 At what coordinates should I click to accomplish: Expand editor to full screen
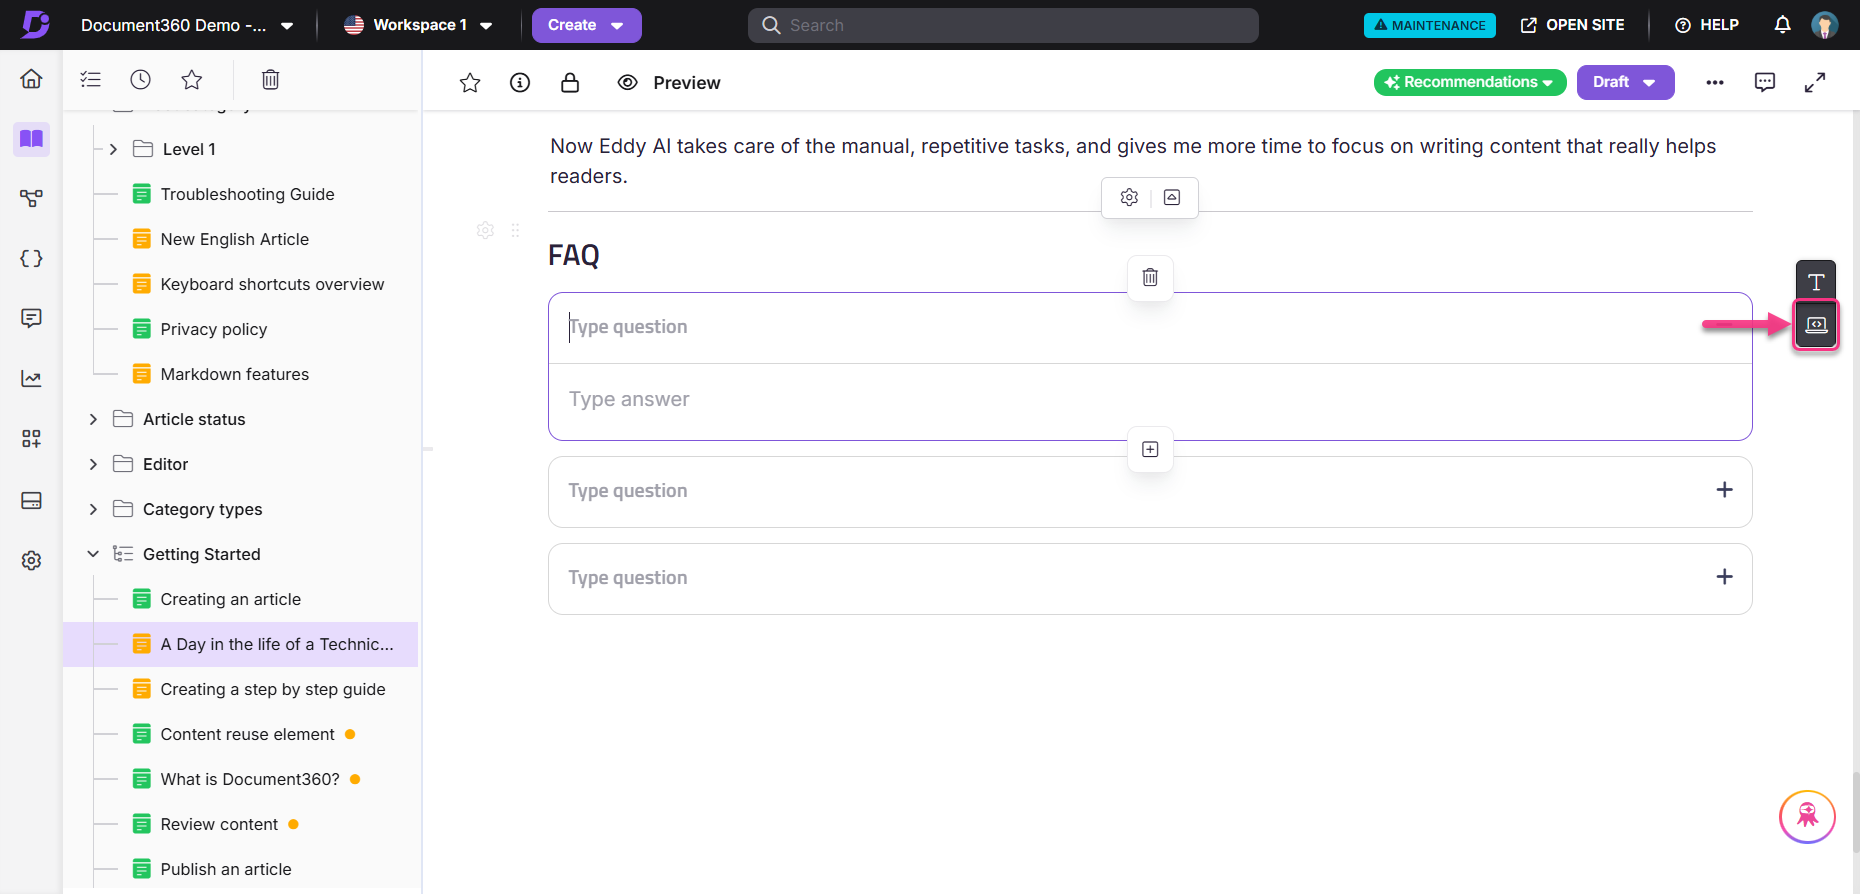pyautogui.click(x=1815, y=83)
